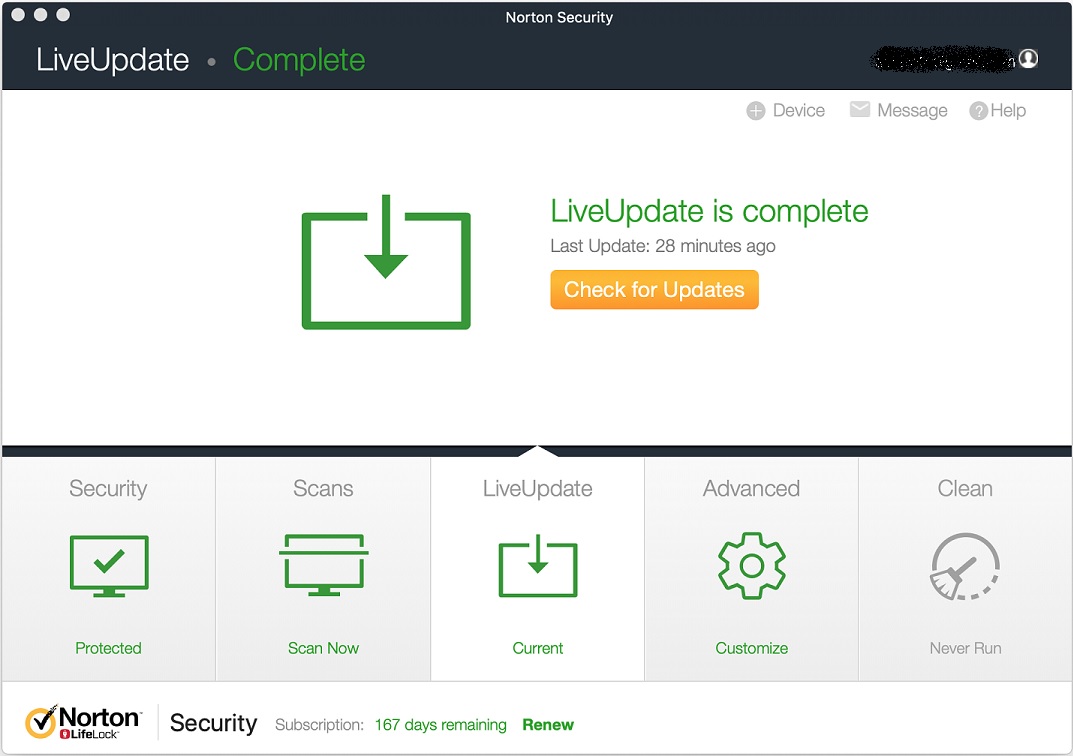Click the Message envelope icon

tap(859, 109)
